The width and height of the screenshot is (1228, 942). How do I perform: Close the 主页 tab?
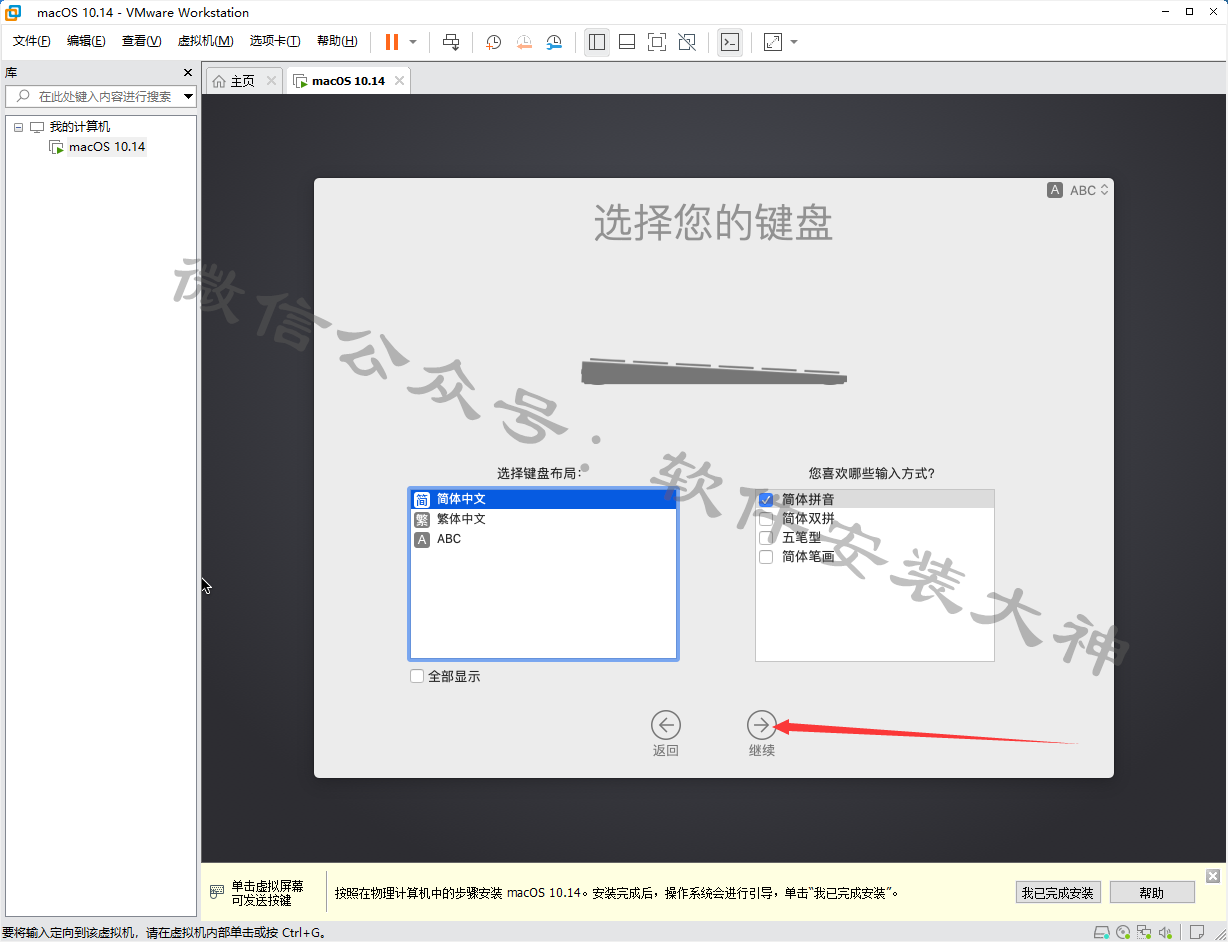tap(271, 81)
